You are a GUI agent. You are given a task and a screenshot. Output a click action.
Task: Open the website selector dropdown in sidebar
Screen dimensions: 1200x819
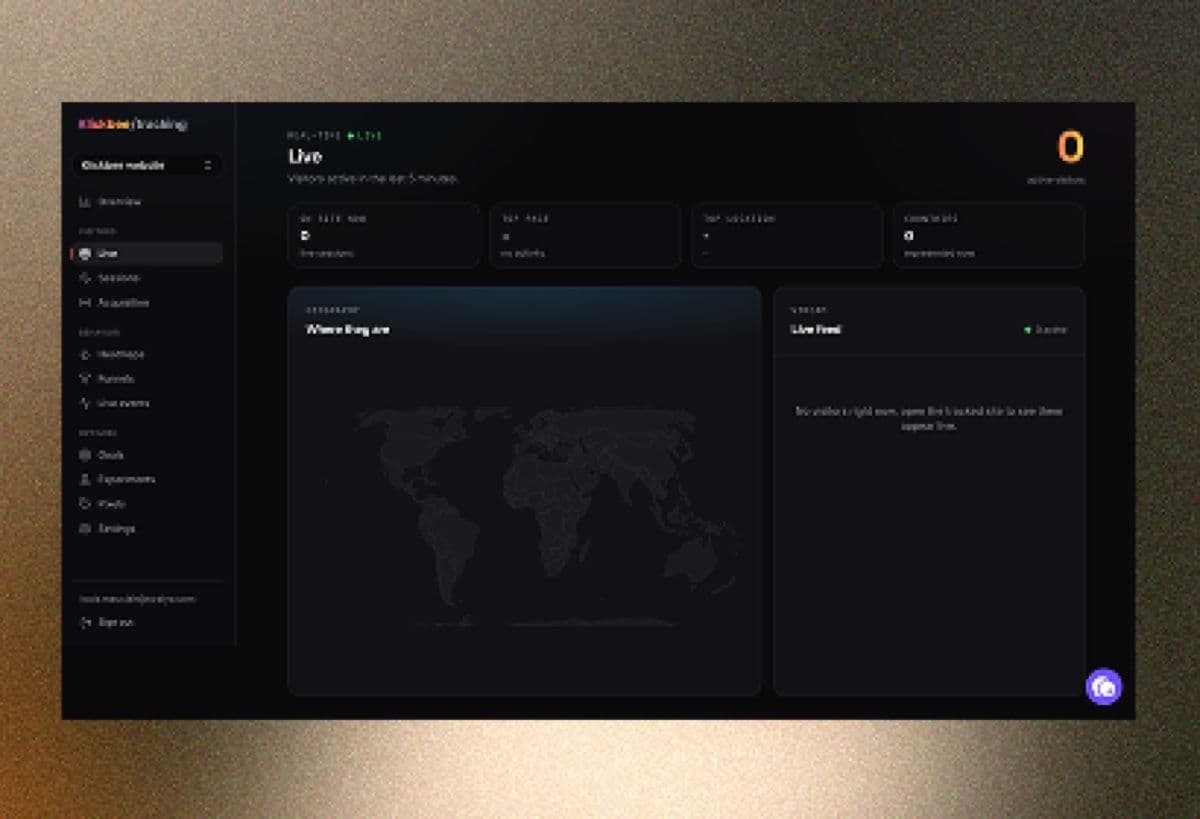pyautogui.click(x=147, y=165)
